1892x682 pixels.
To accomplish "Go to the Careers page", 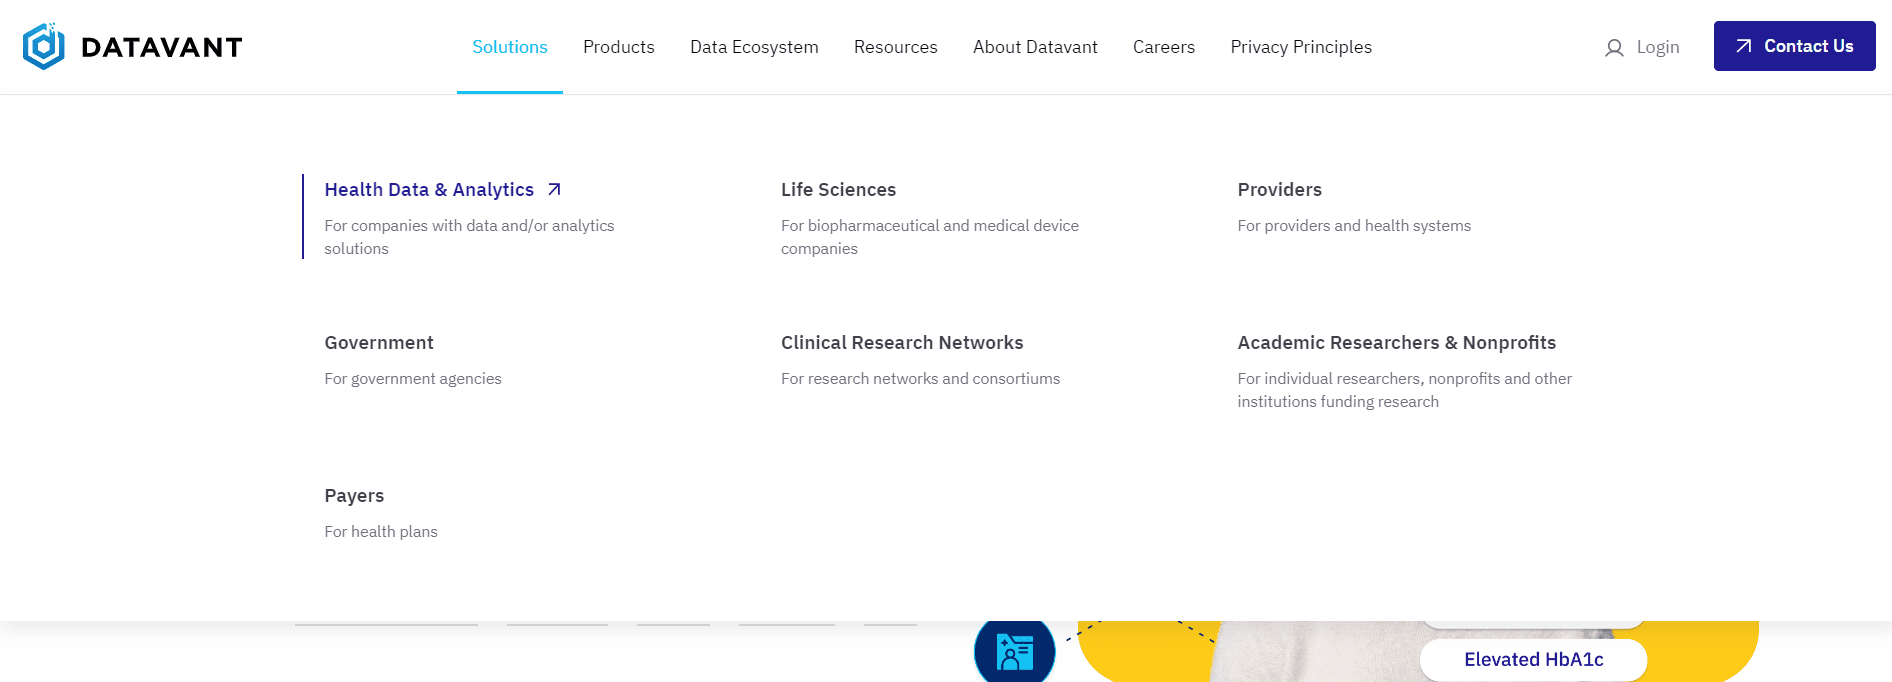I will pyautogui.click(x=1163, y=47).
